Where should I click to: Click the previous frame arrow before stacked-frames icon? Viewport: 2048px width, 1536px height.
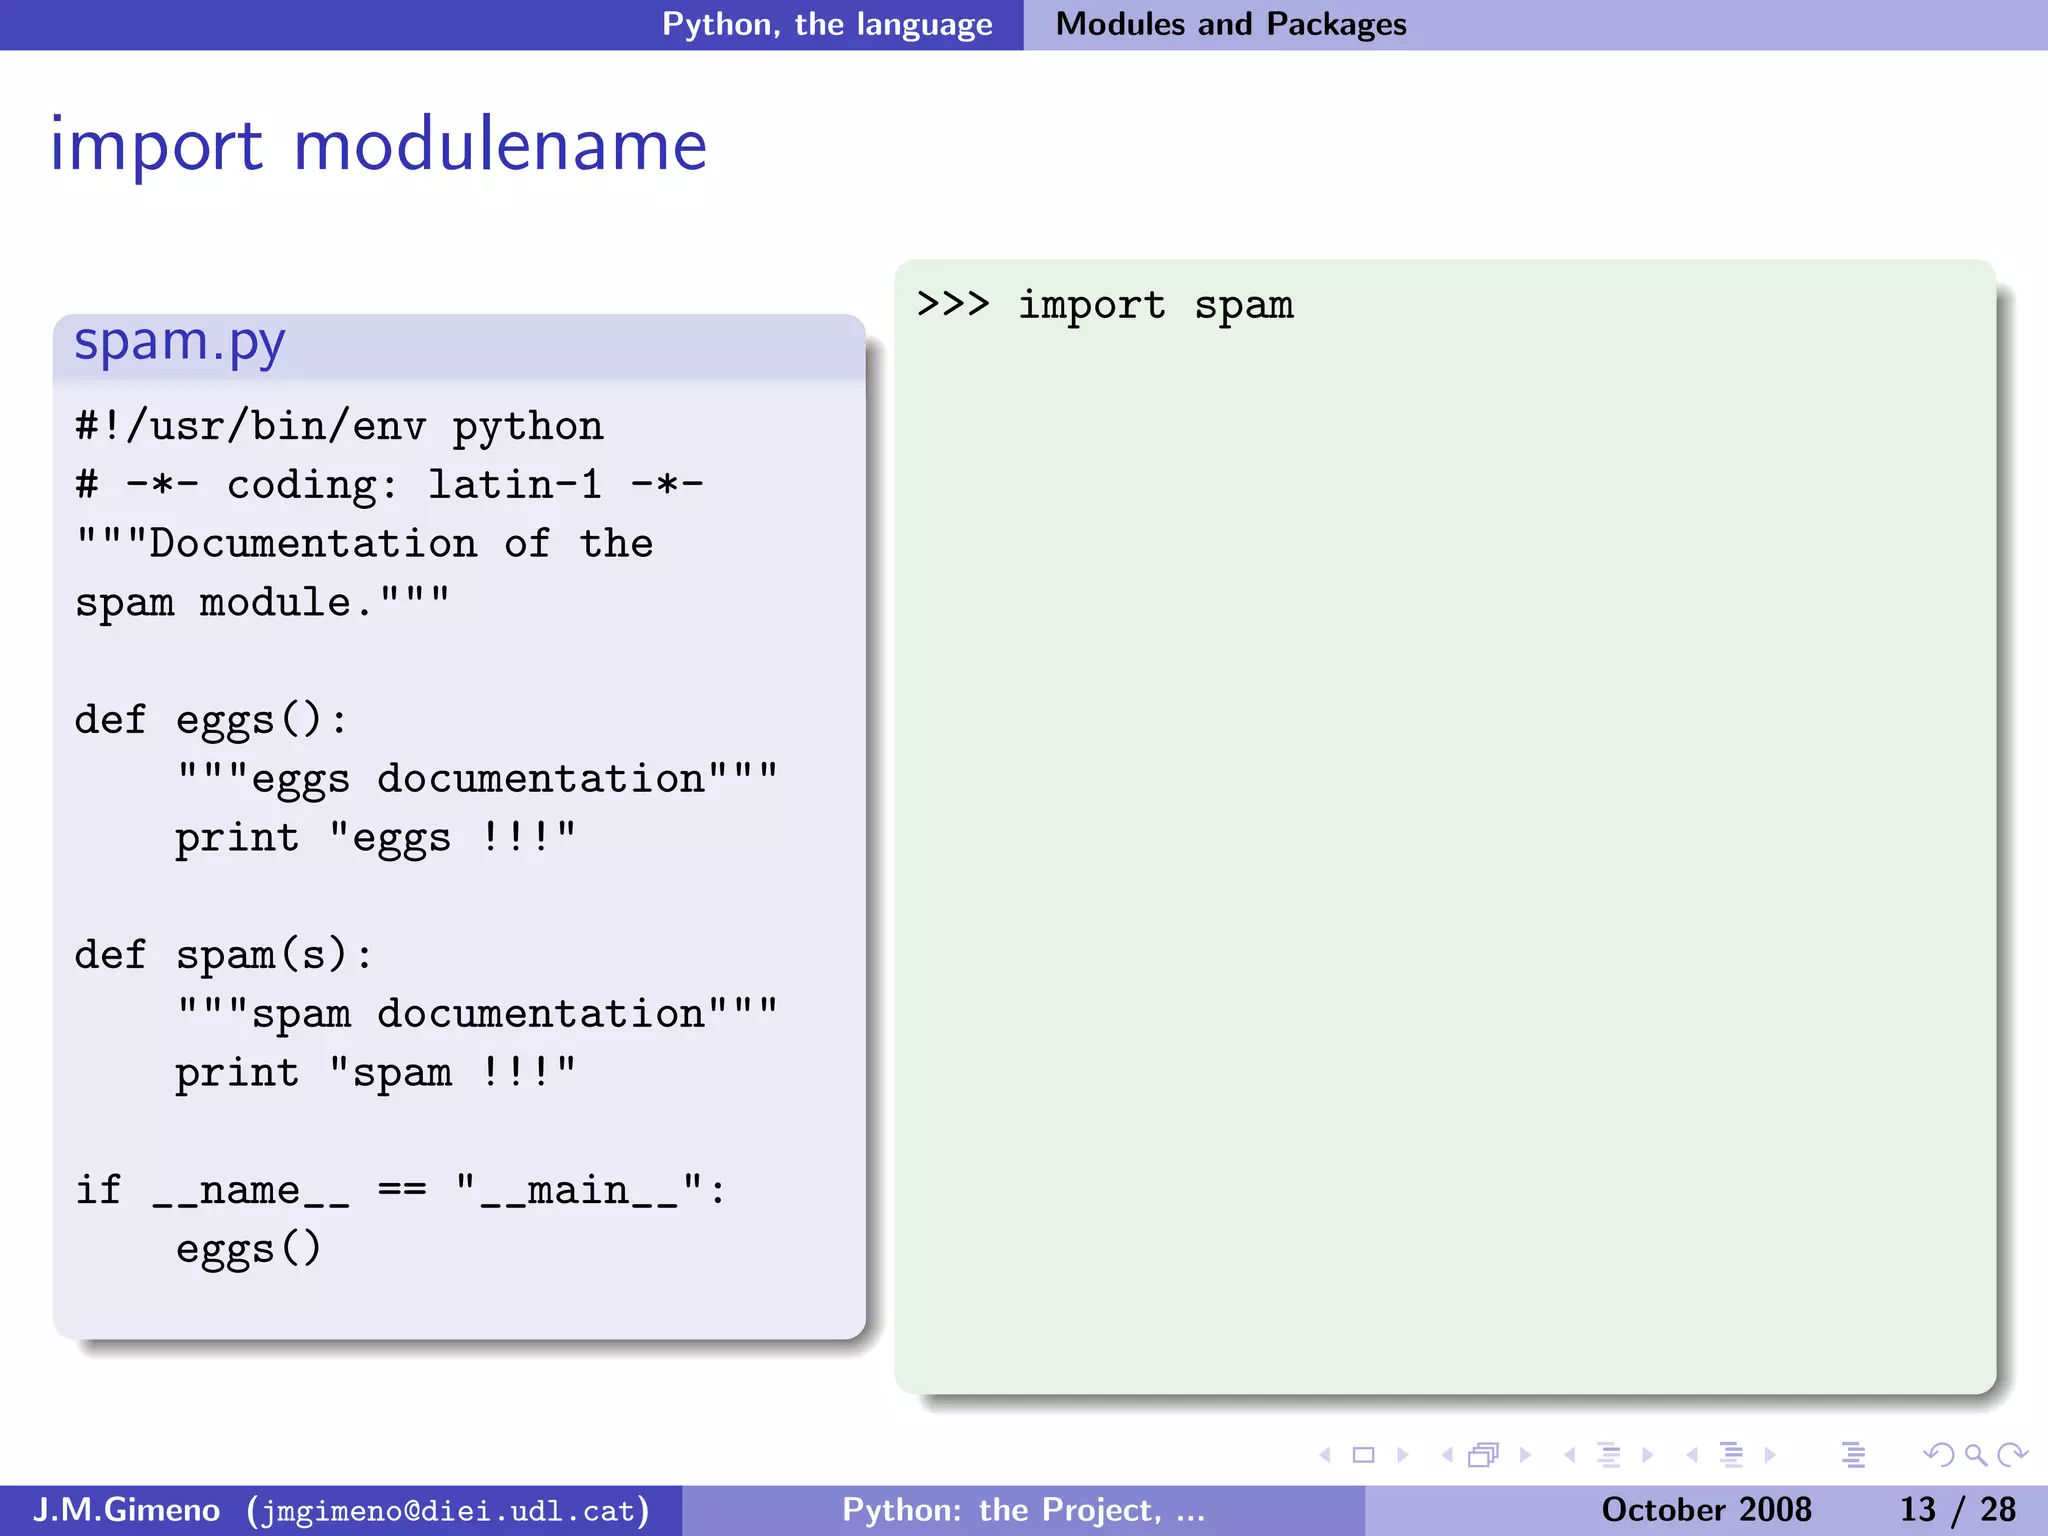click(x=1447, y=1455)
